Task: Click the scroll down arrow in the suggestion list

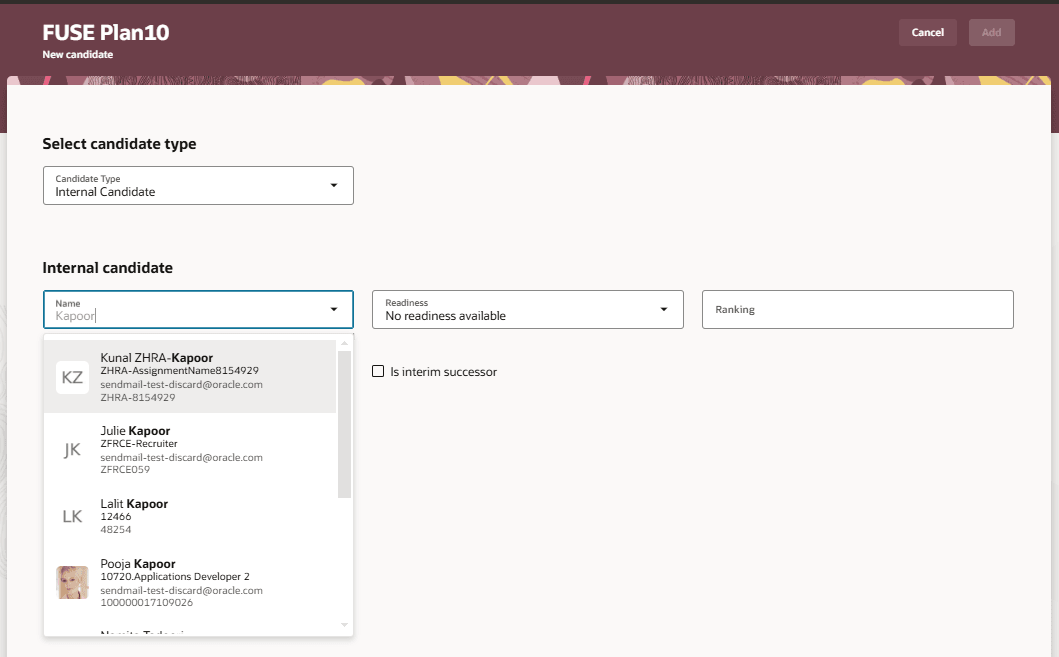Action: click(x=344, y=625)
